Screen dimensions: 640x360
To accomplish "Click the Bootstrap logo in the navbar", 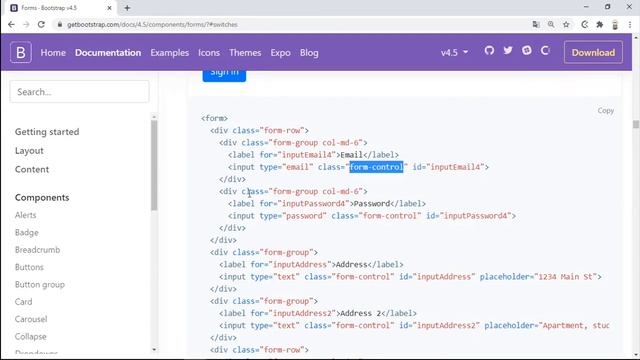I will [x=21, y=52].
